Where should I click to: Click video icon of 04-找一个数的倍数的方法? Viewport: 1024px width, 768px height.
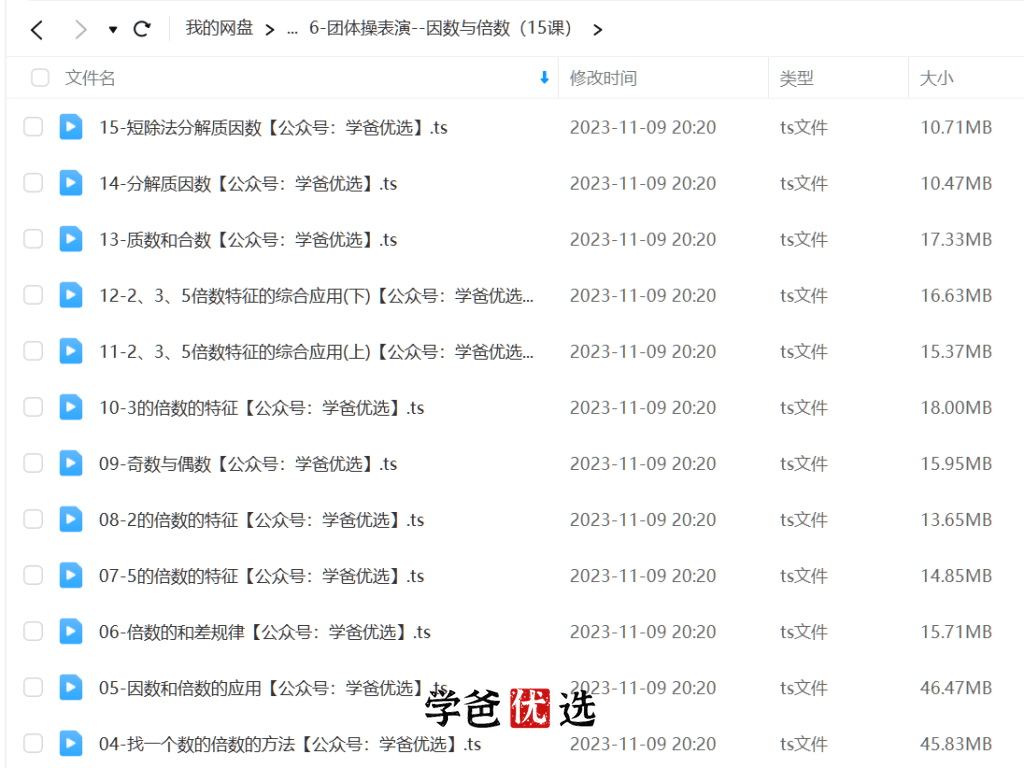[x=71, y=744]
